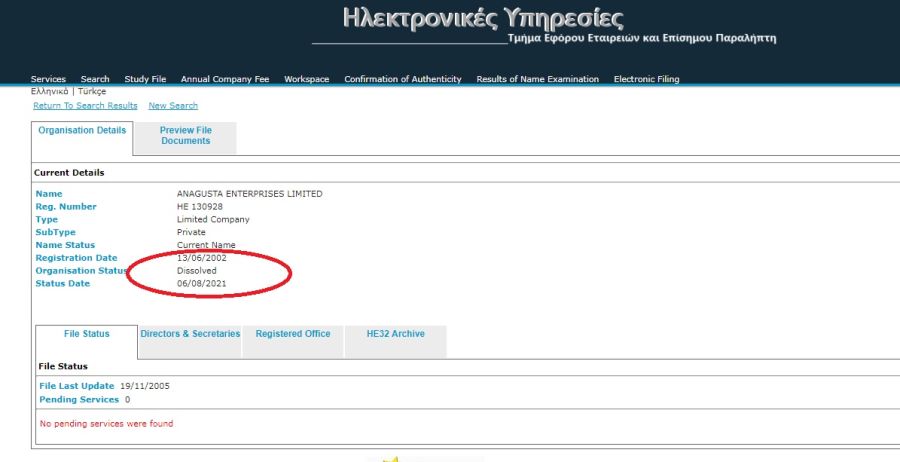Open the Electronic Filing menu item
The image size is (900, 462).
[x=646, y=79]
